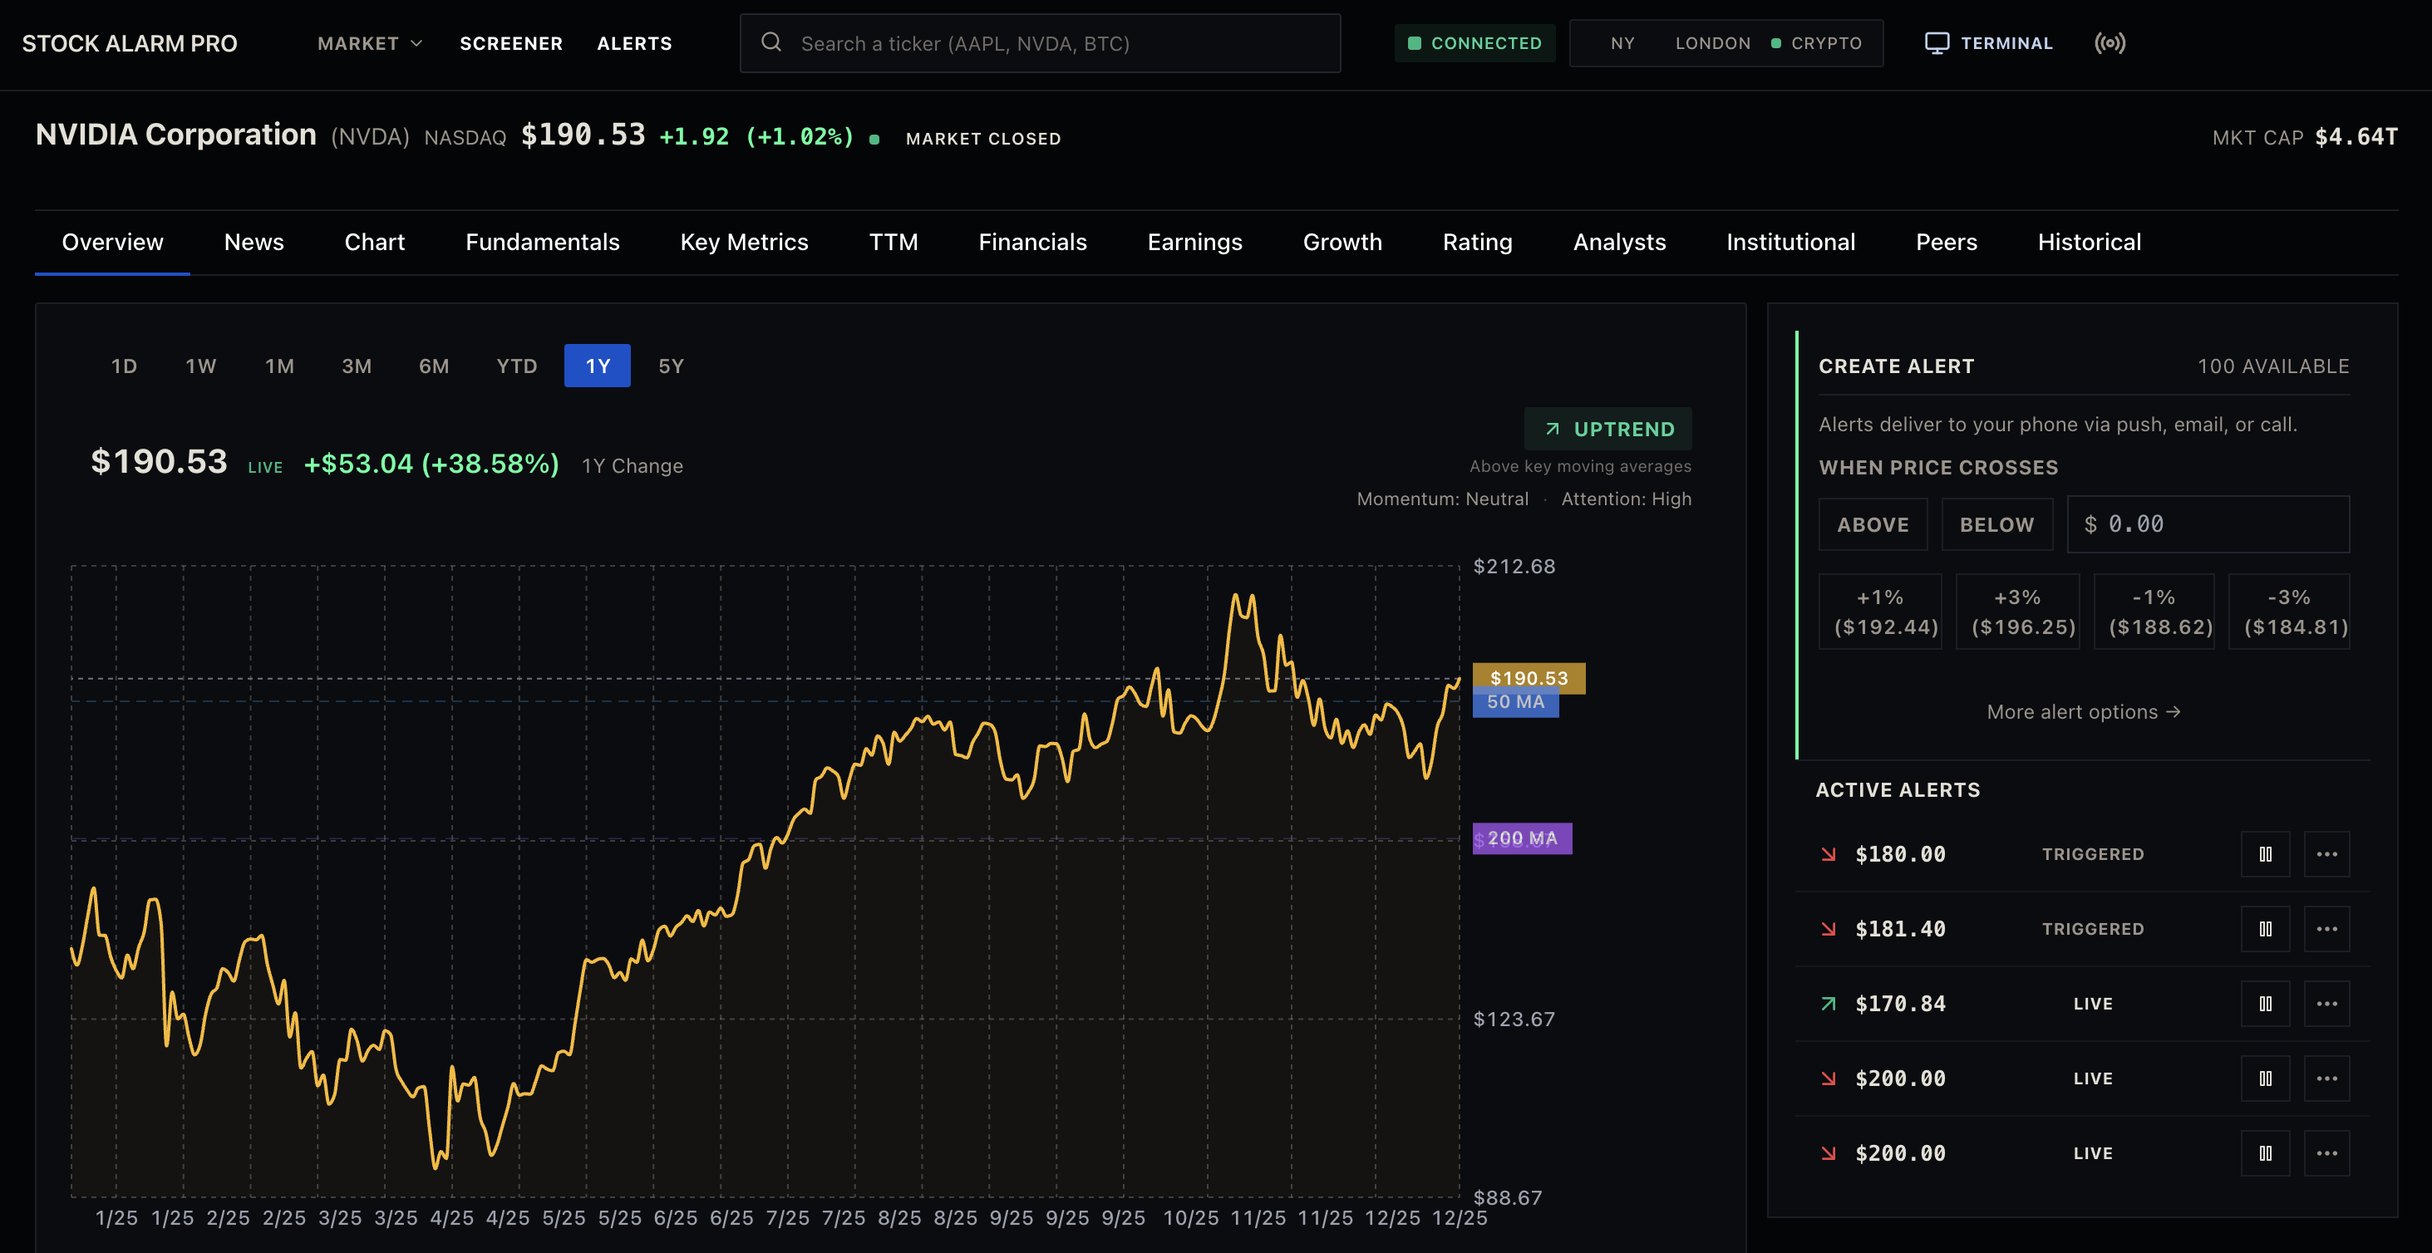Click the MARKET CLOSED status text

[983, 139]
